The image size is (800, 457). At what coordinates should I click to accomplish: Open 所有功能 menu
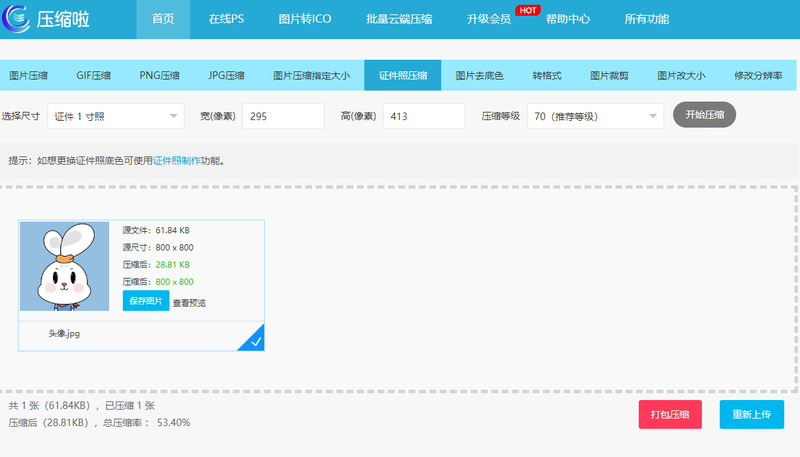point(646,19)
